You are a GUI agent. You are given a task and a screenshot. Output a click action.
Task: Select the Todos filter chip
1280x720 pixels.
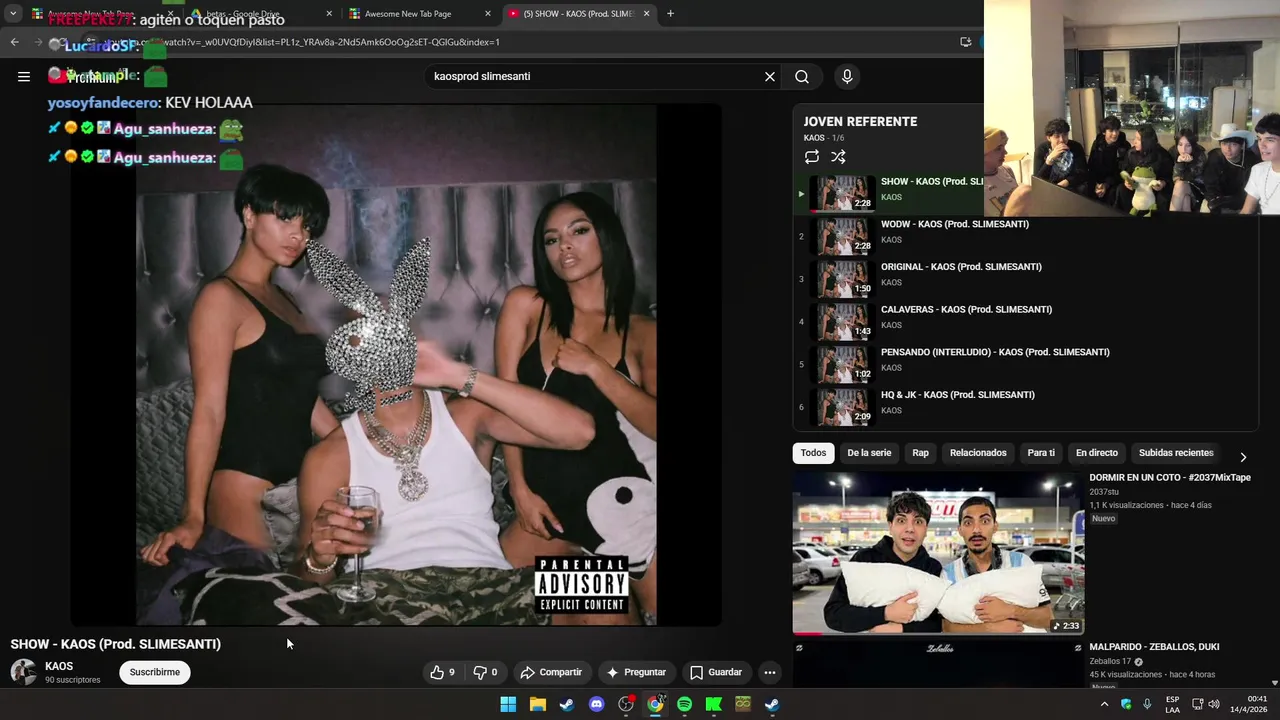point(813,453)
